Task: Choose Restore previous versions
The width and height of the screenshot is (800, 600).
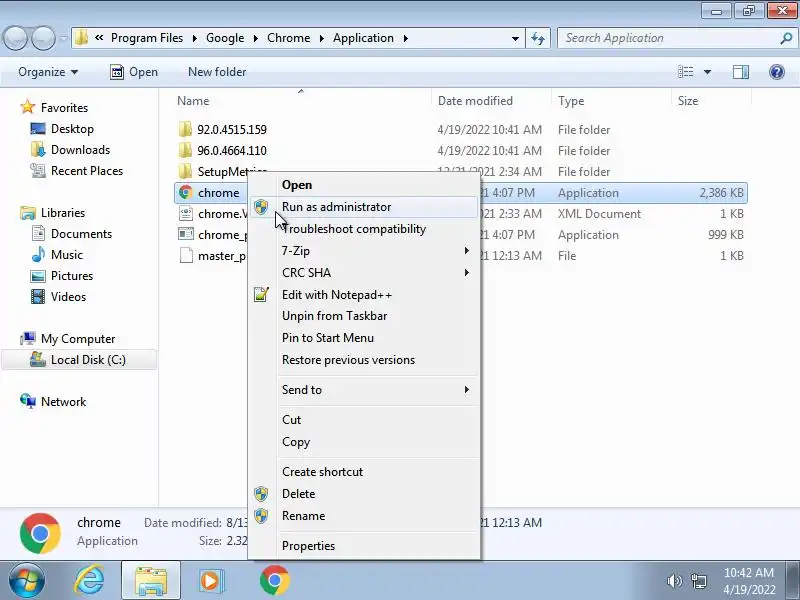Action: point(364,360)
